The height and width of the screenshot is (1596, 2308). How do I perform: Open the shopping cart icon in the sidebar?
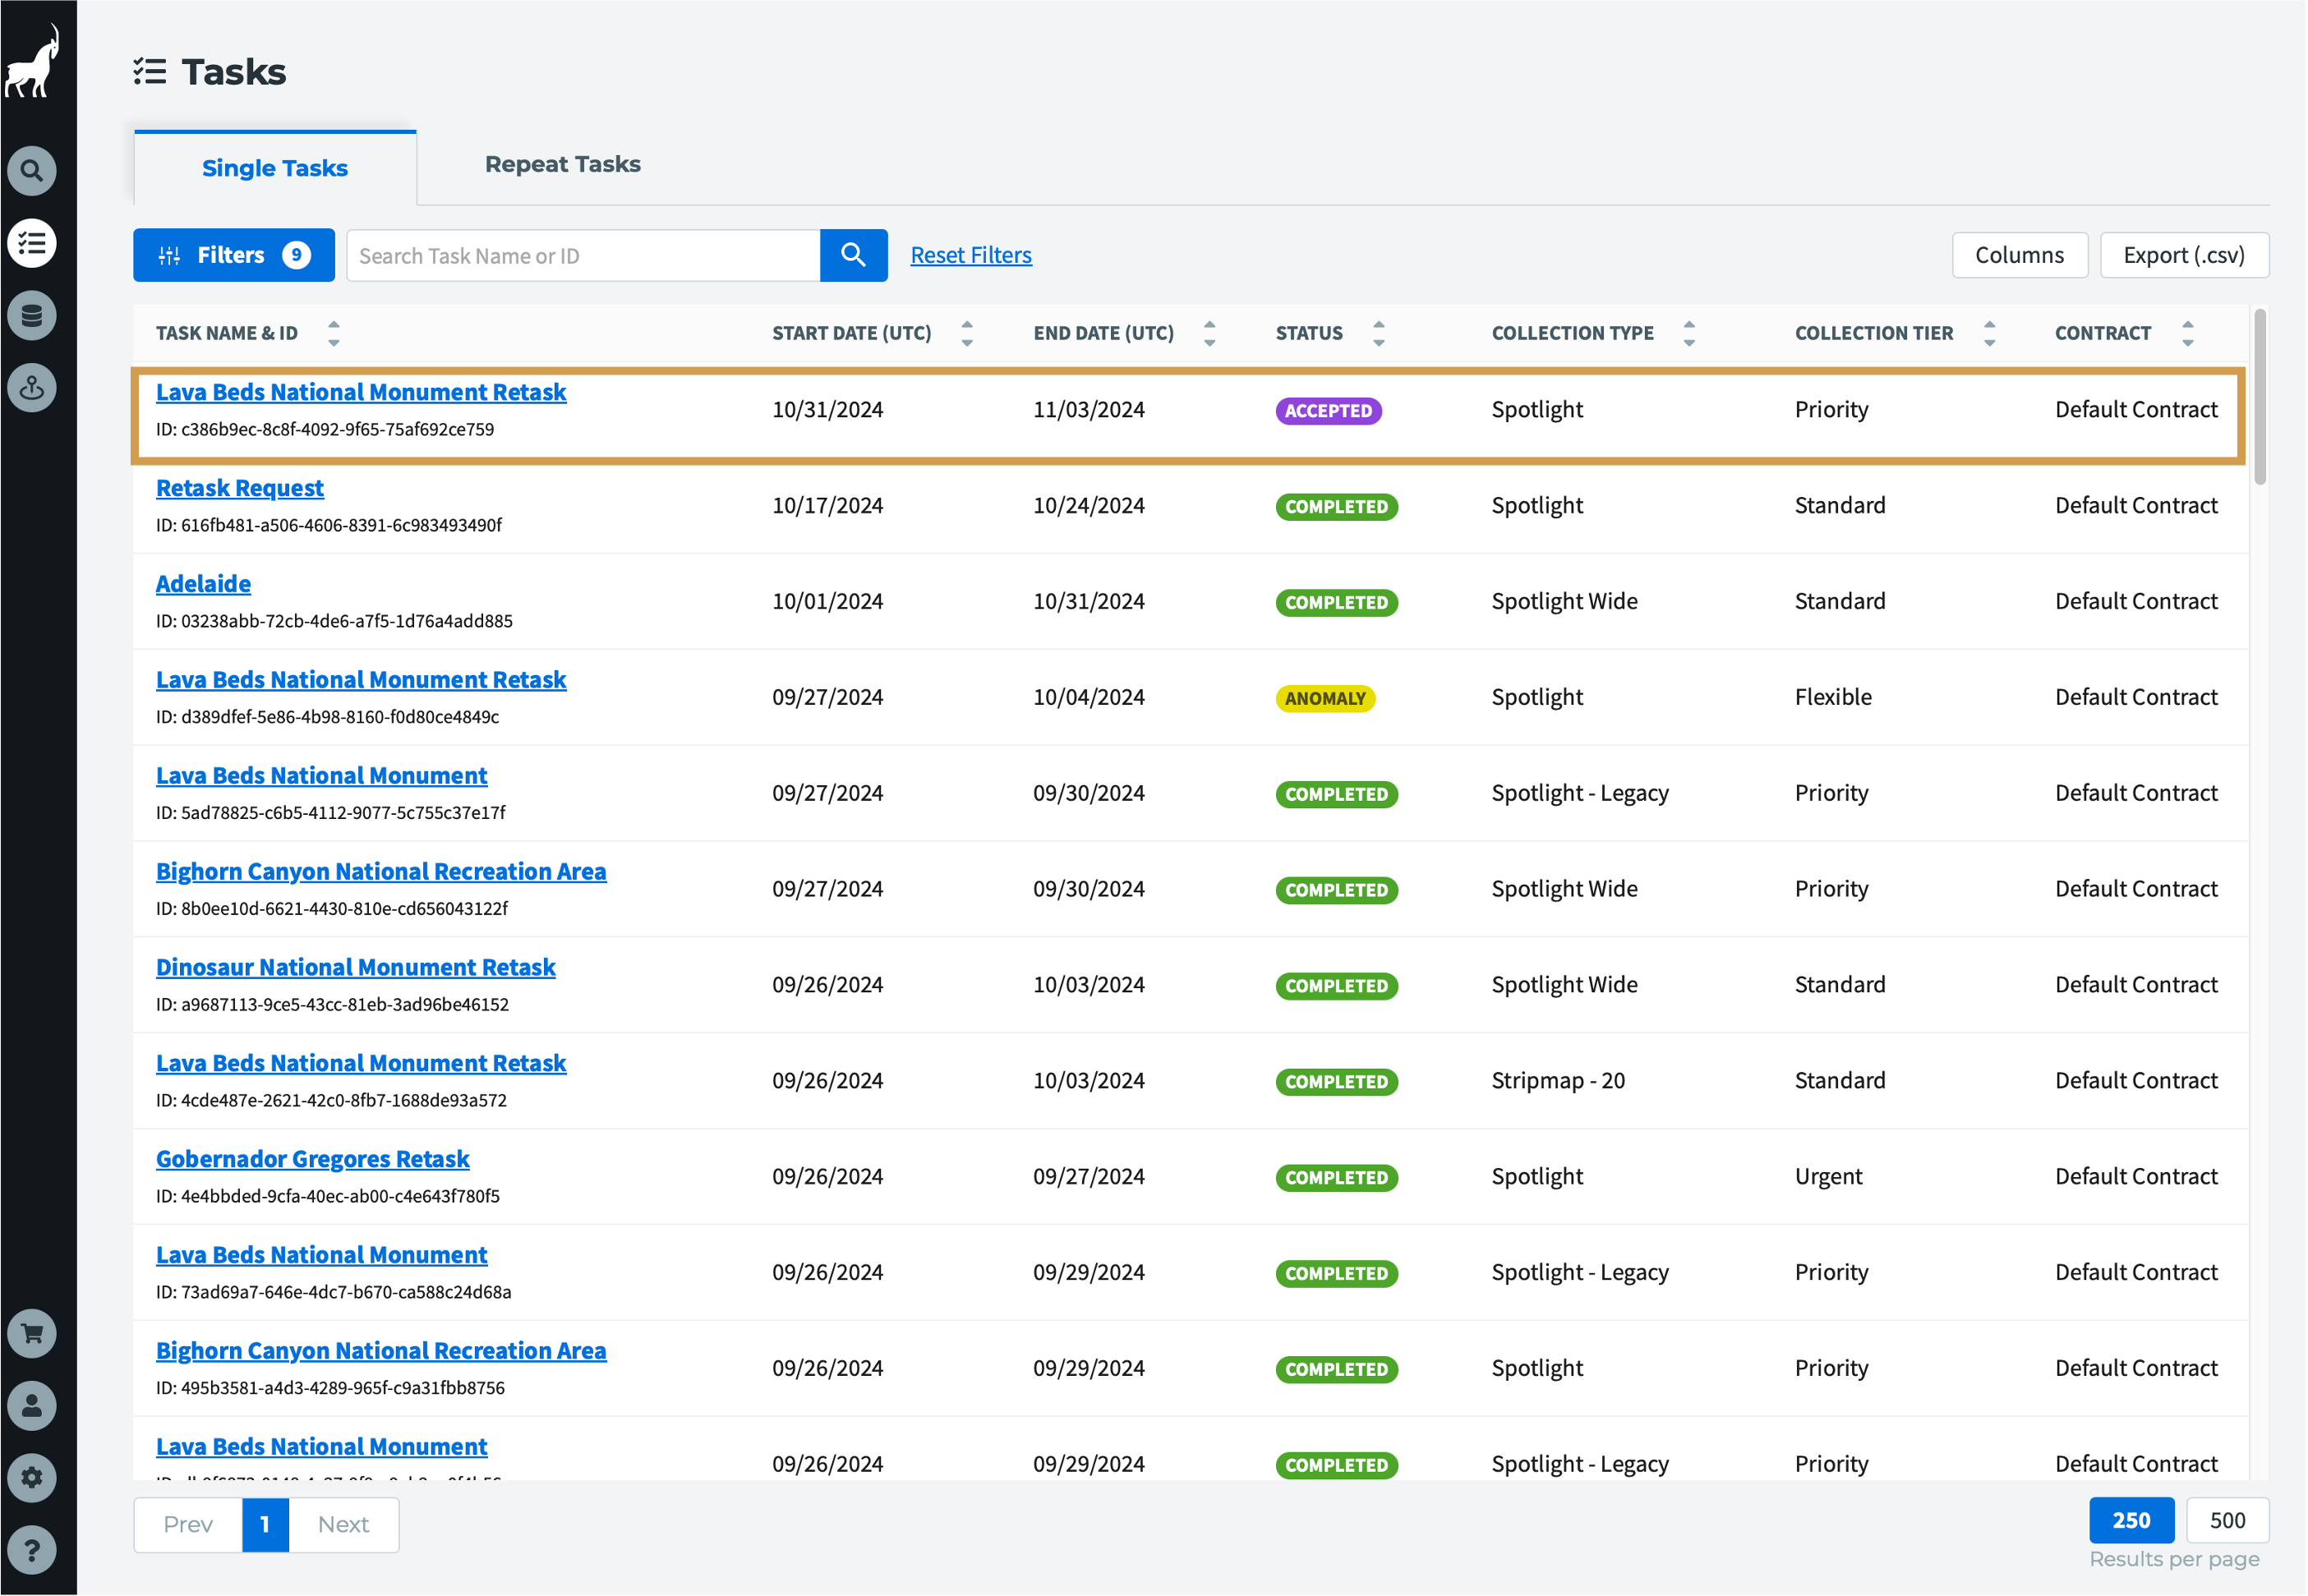(32, 1334)
